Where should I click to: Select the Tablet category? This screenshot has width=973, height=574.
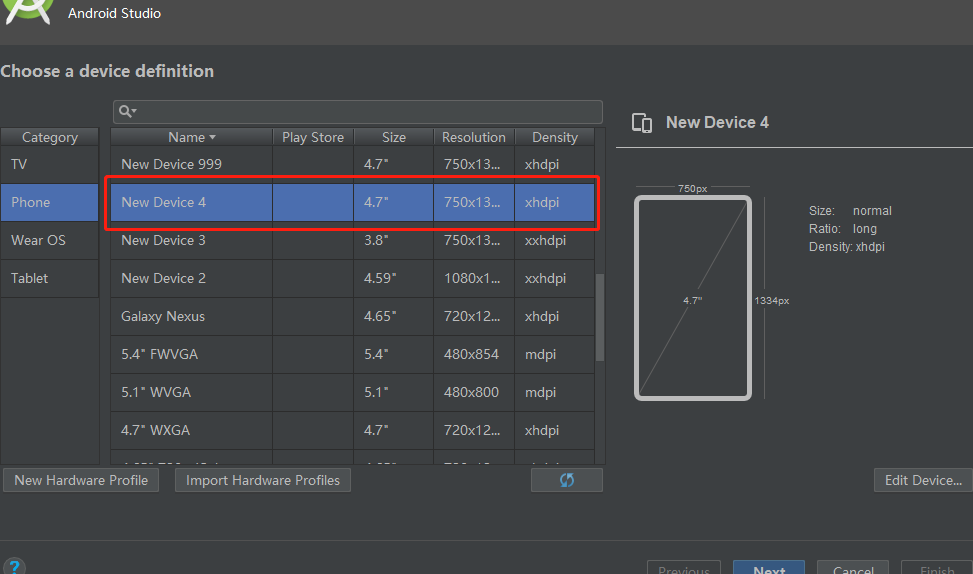pos(50,278)
